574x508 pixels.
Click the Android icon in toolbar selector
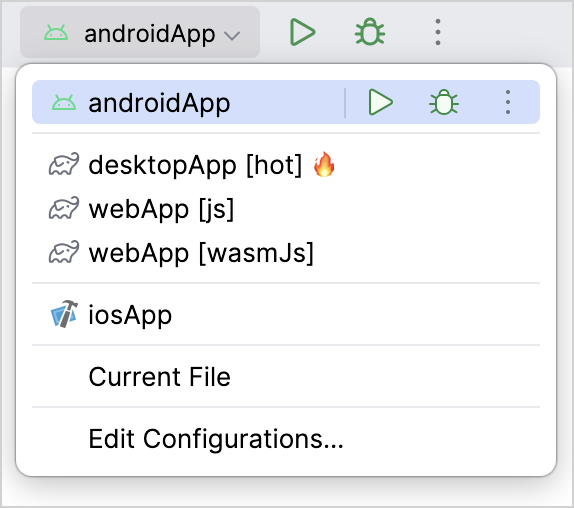[x=56, y=32]
